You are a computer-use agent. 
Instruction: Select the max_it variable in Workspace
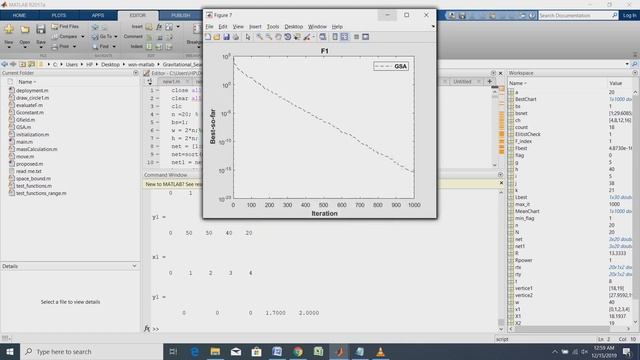point(522,204)
